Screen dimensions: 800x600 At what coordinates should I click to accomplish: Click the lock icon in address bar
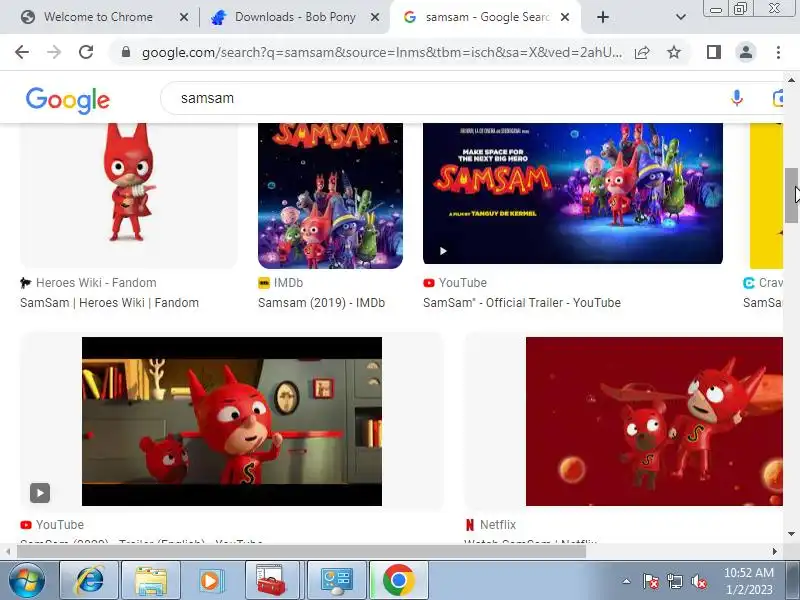point(126,52)
